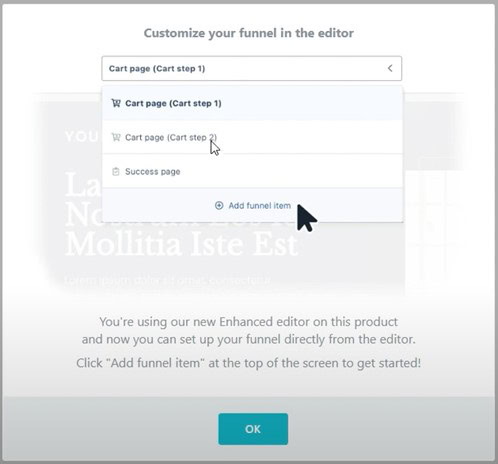Click the blurred 'Mollitia Iste Est' headline in the preview
Image resolution: width=498 pixels, height=464 pixels.
click(x=181, y=245)
